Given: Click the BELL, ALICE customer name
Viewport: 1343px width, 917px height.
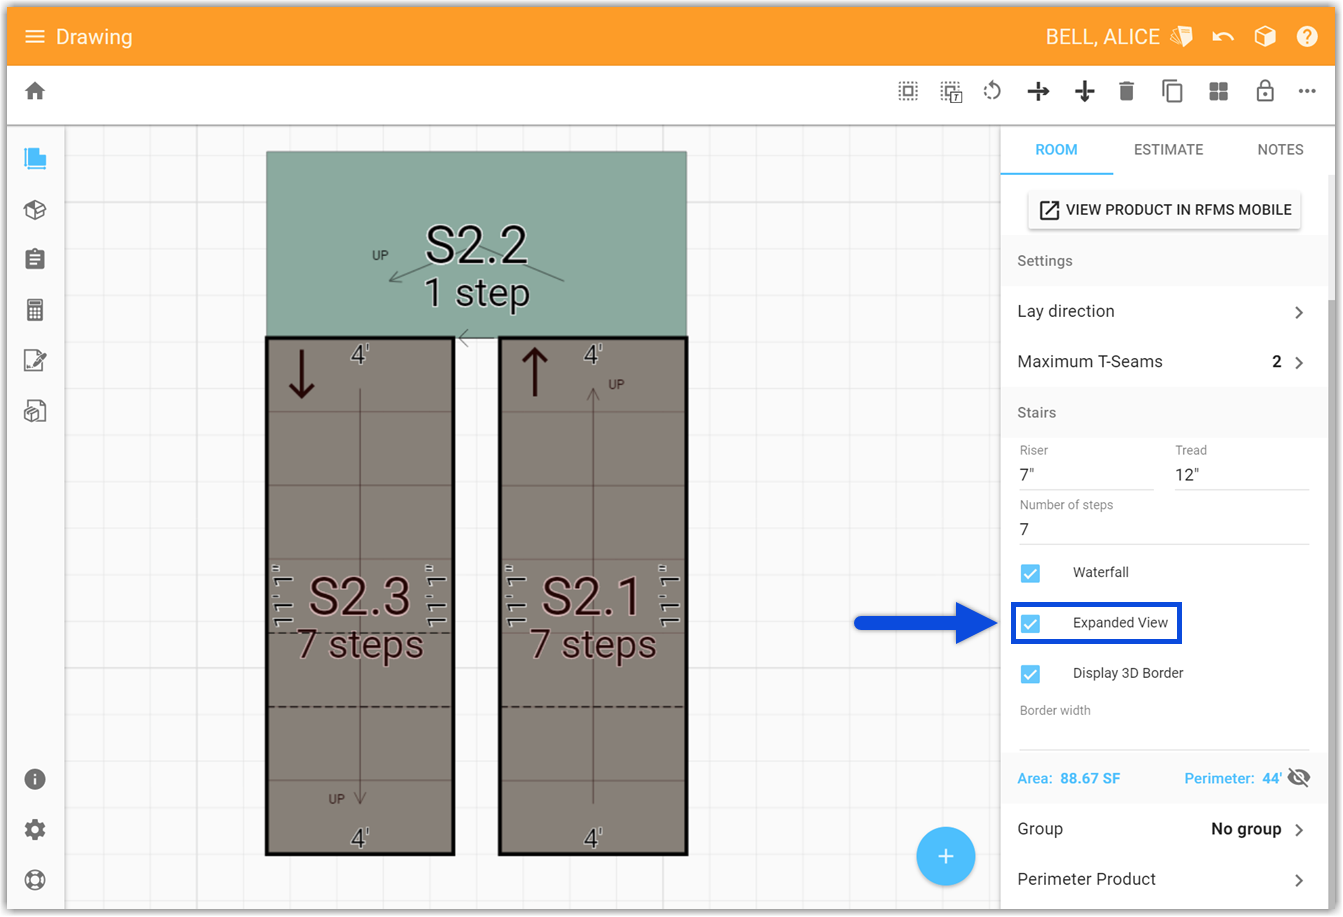Looking at the screenshot, I should click(x=1102, y=37).
